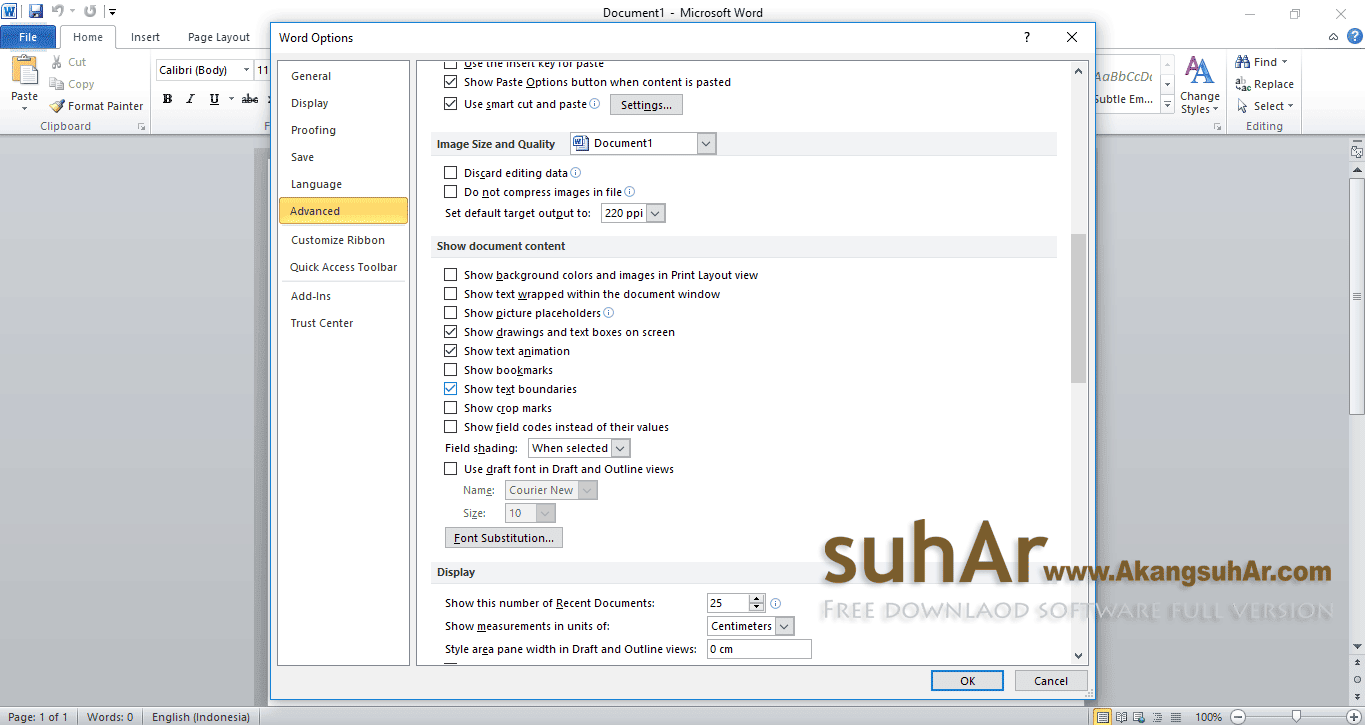Activate the Format Painter brush
Screen dimensions: 1365x725
click(x=57, y=106)
